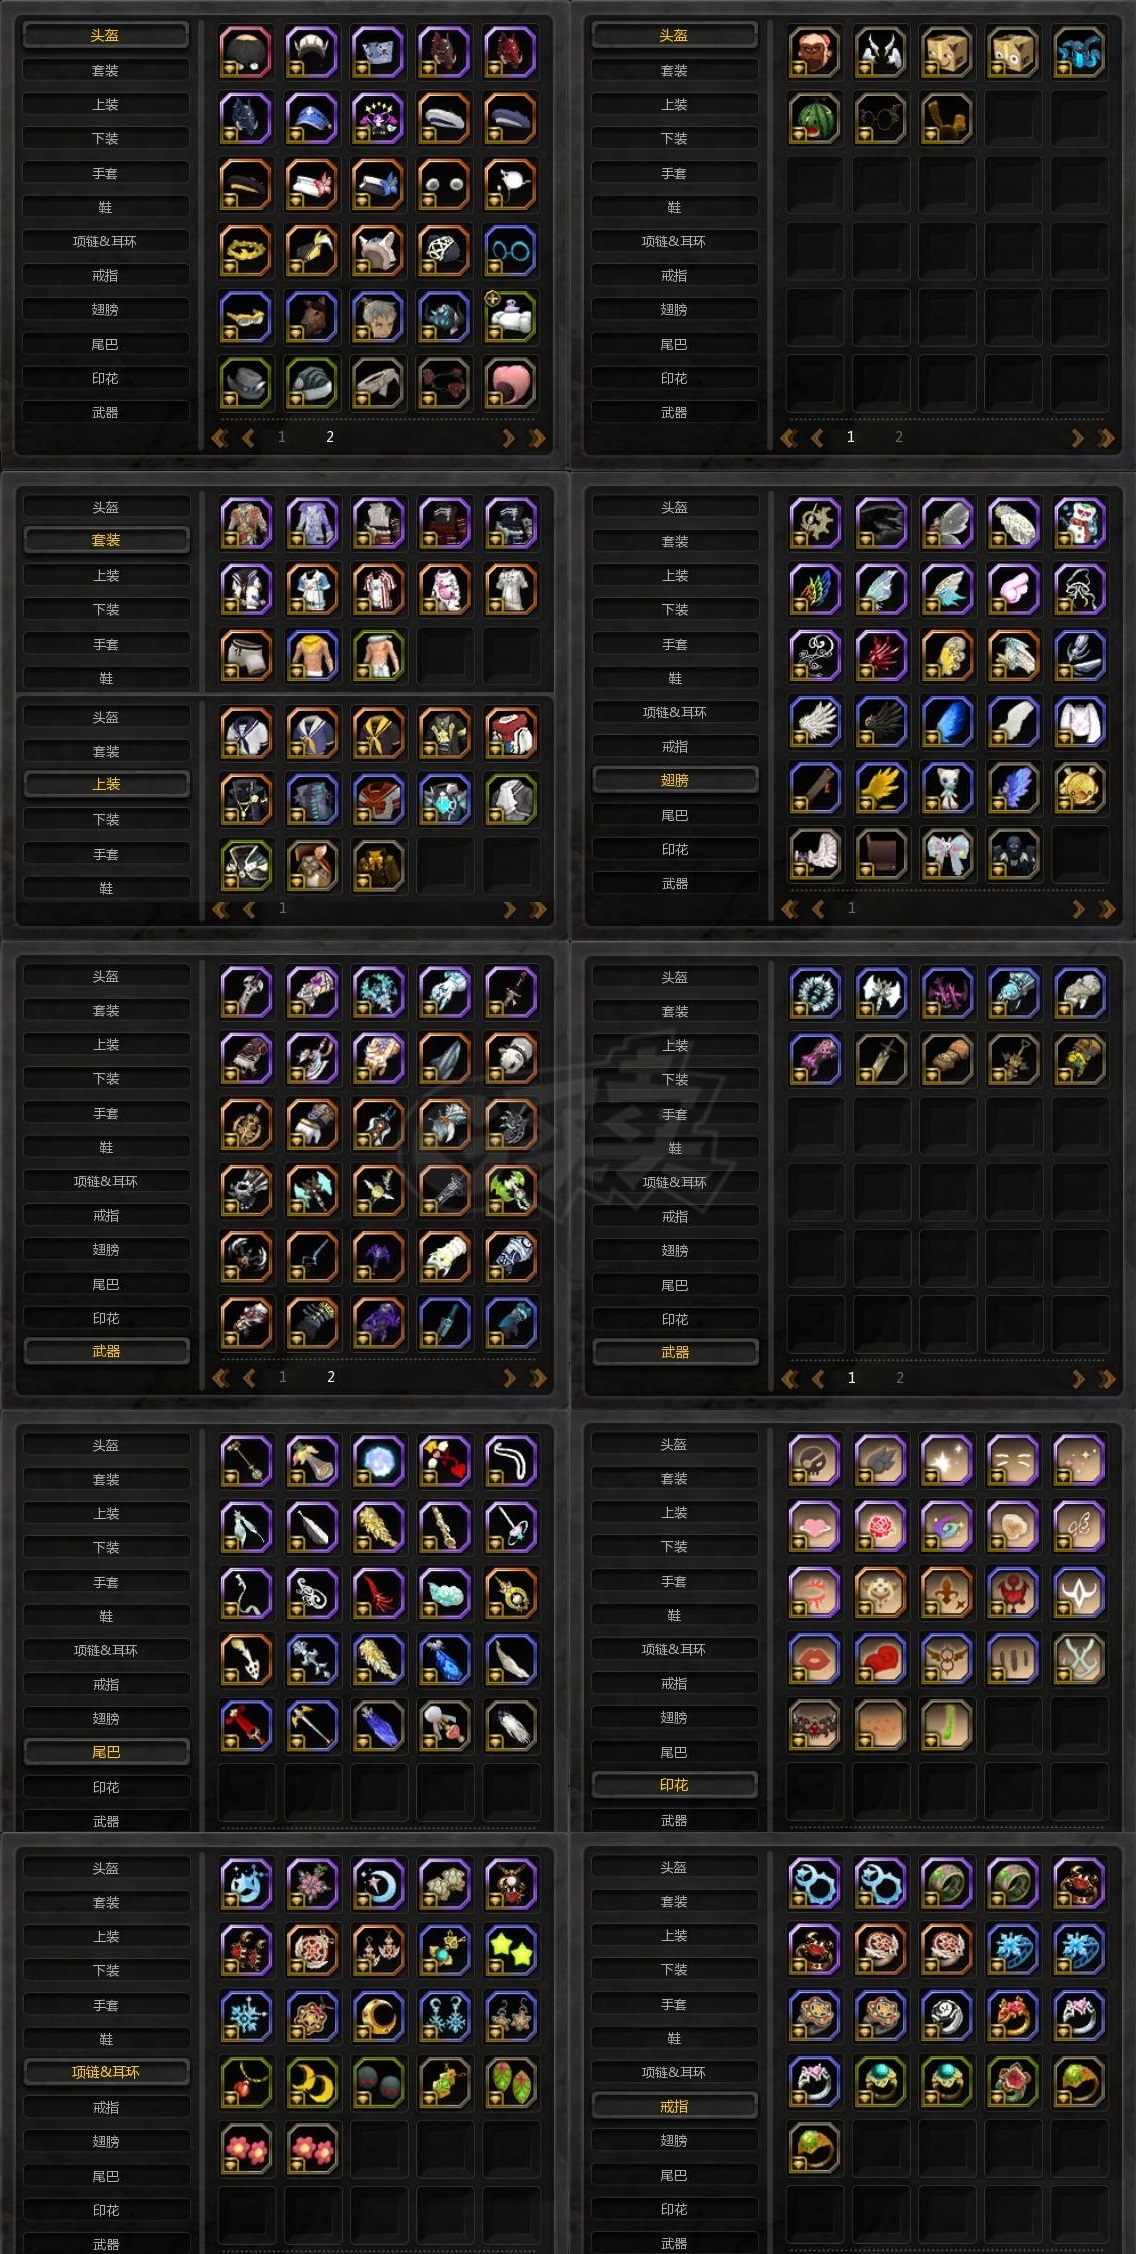Select the watermelon helmet icon
The height and width of the screenshot is (2254, 1136).
pos(814,118)
